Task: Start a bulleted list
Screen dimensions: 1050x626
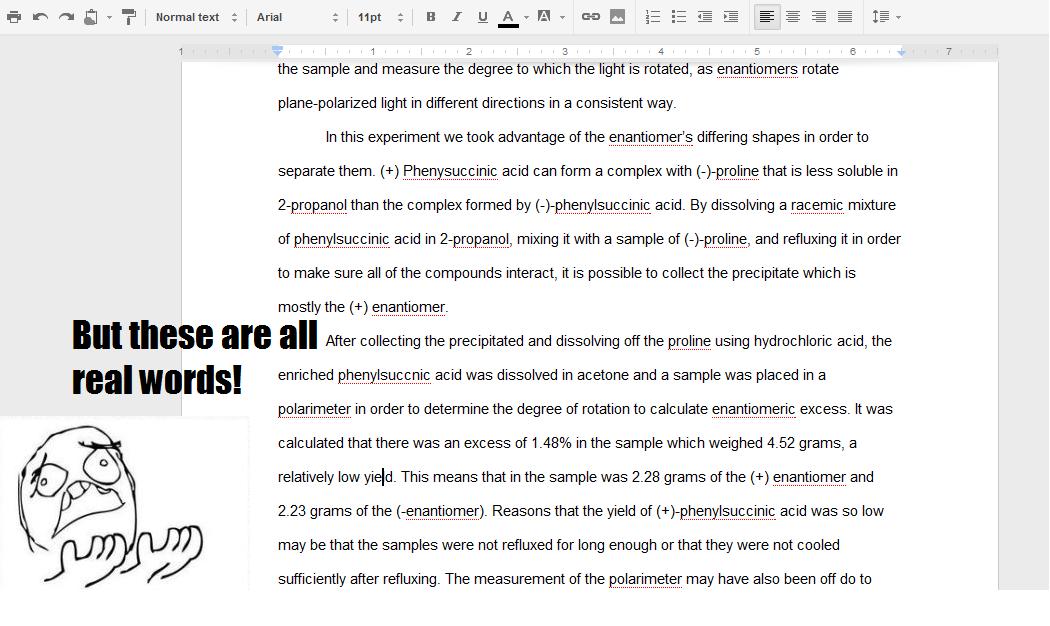Action: 679,17
